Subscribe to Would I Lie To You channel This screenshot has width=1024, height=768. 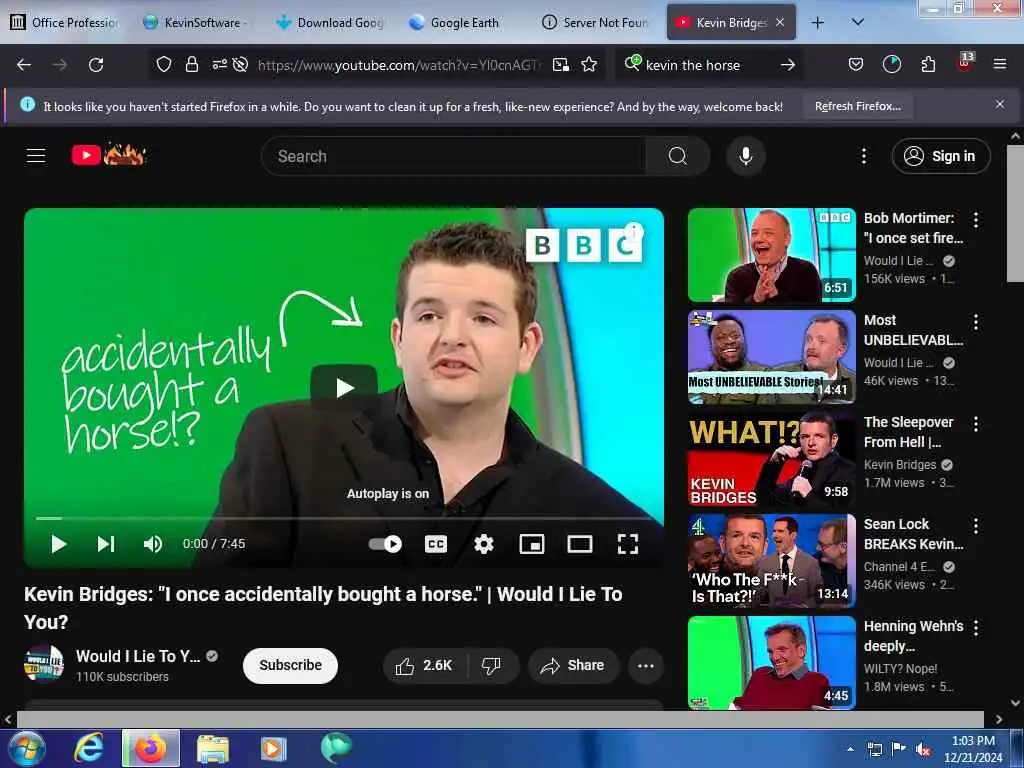(x=290, y=665)
